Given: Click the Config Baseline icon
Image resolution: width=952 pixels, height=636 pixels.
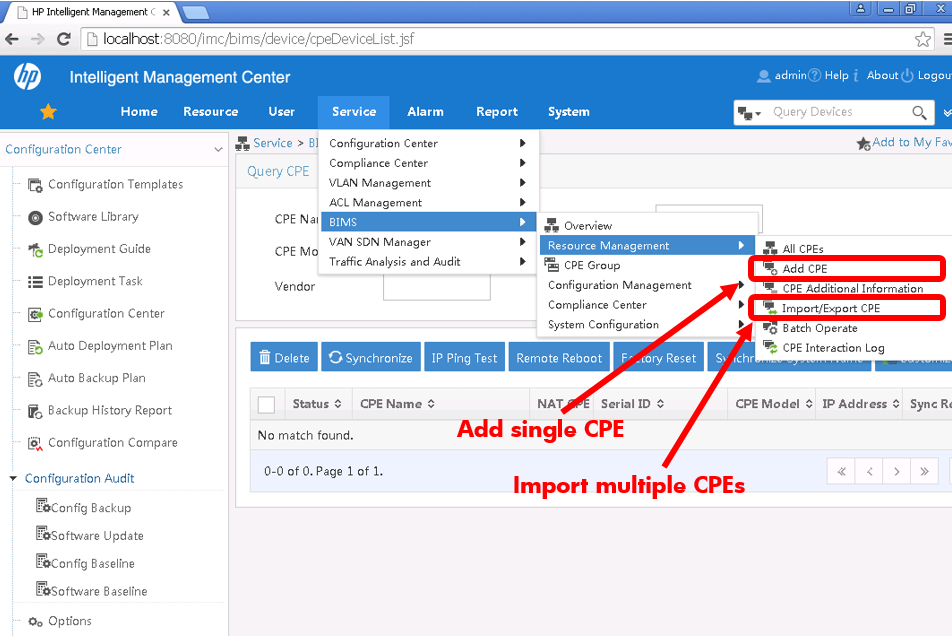Looking at the screenshot, I should [x=42, y=561].
